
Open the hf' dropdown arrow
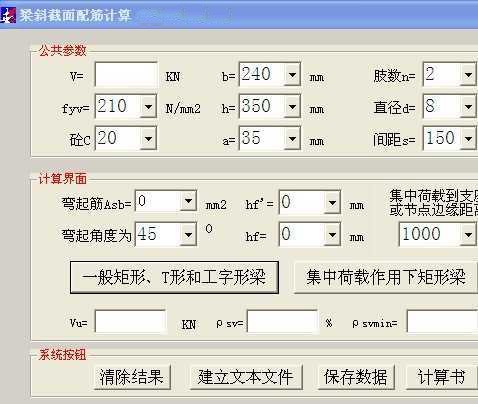pos(332,203)
